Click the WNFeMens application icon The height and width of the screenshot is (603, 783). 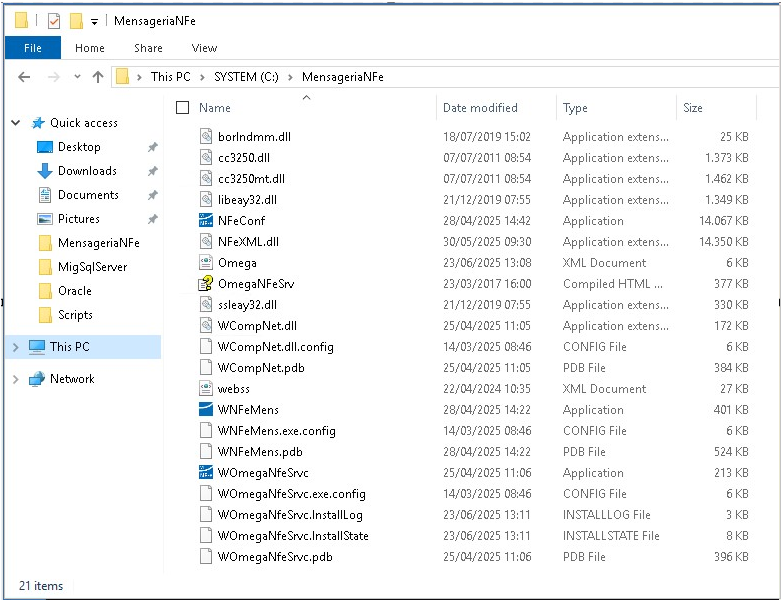click(206, 409)
